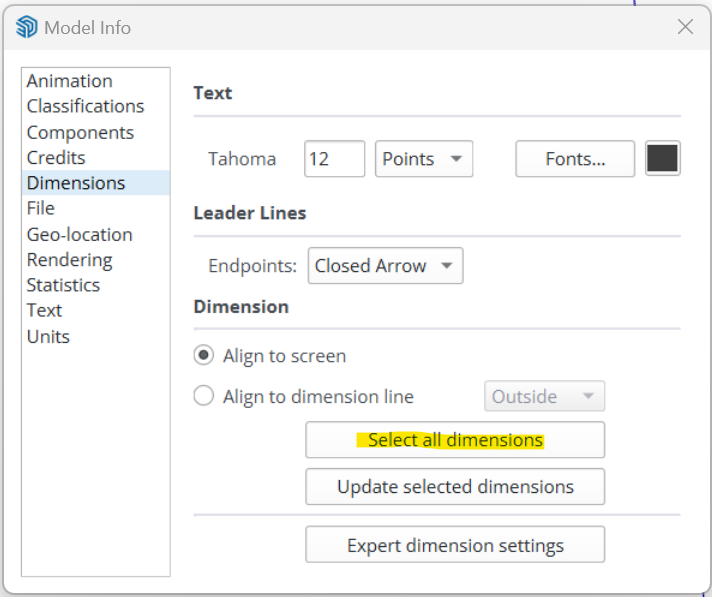Select Geo-location in the sidebar list
The height and width of the screenshot is (597, 712).
coord(79,235)
